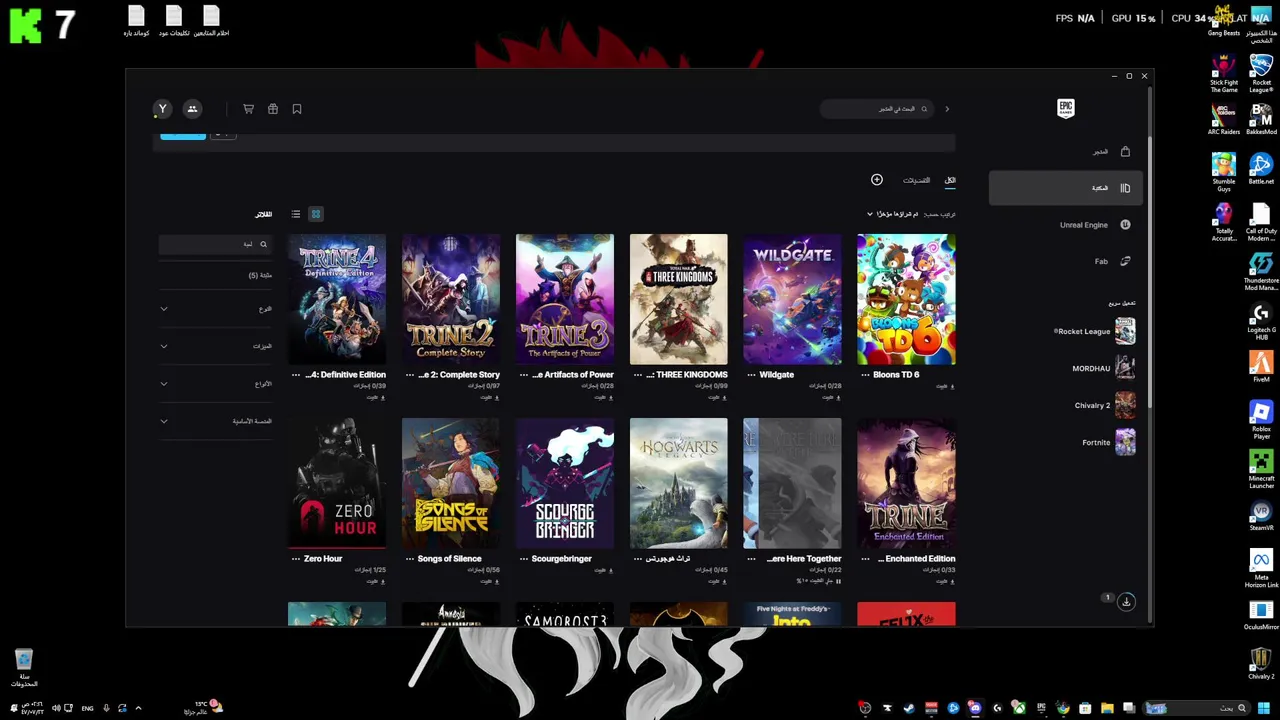
Task: Click Install under Bloons TD 6
Action: click(x=944, y=386)
